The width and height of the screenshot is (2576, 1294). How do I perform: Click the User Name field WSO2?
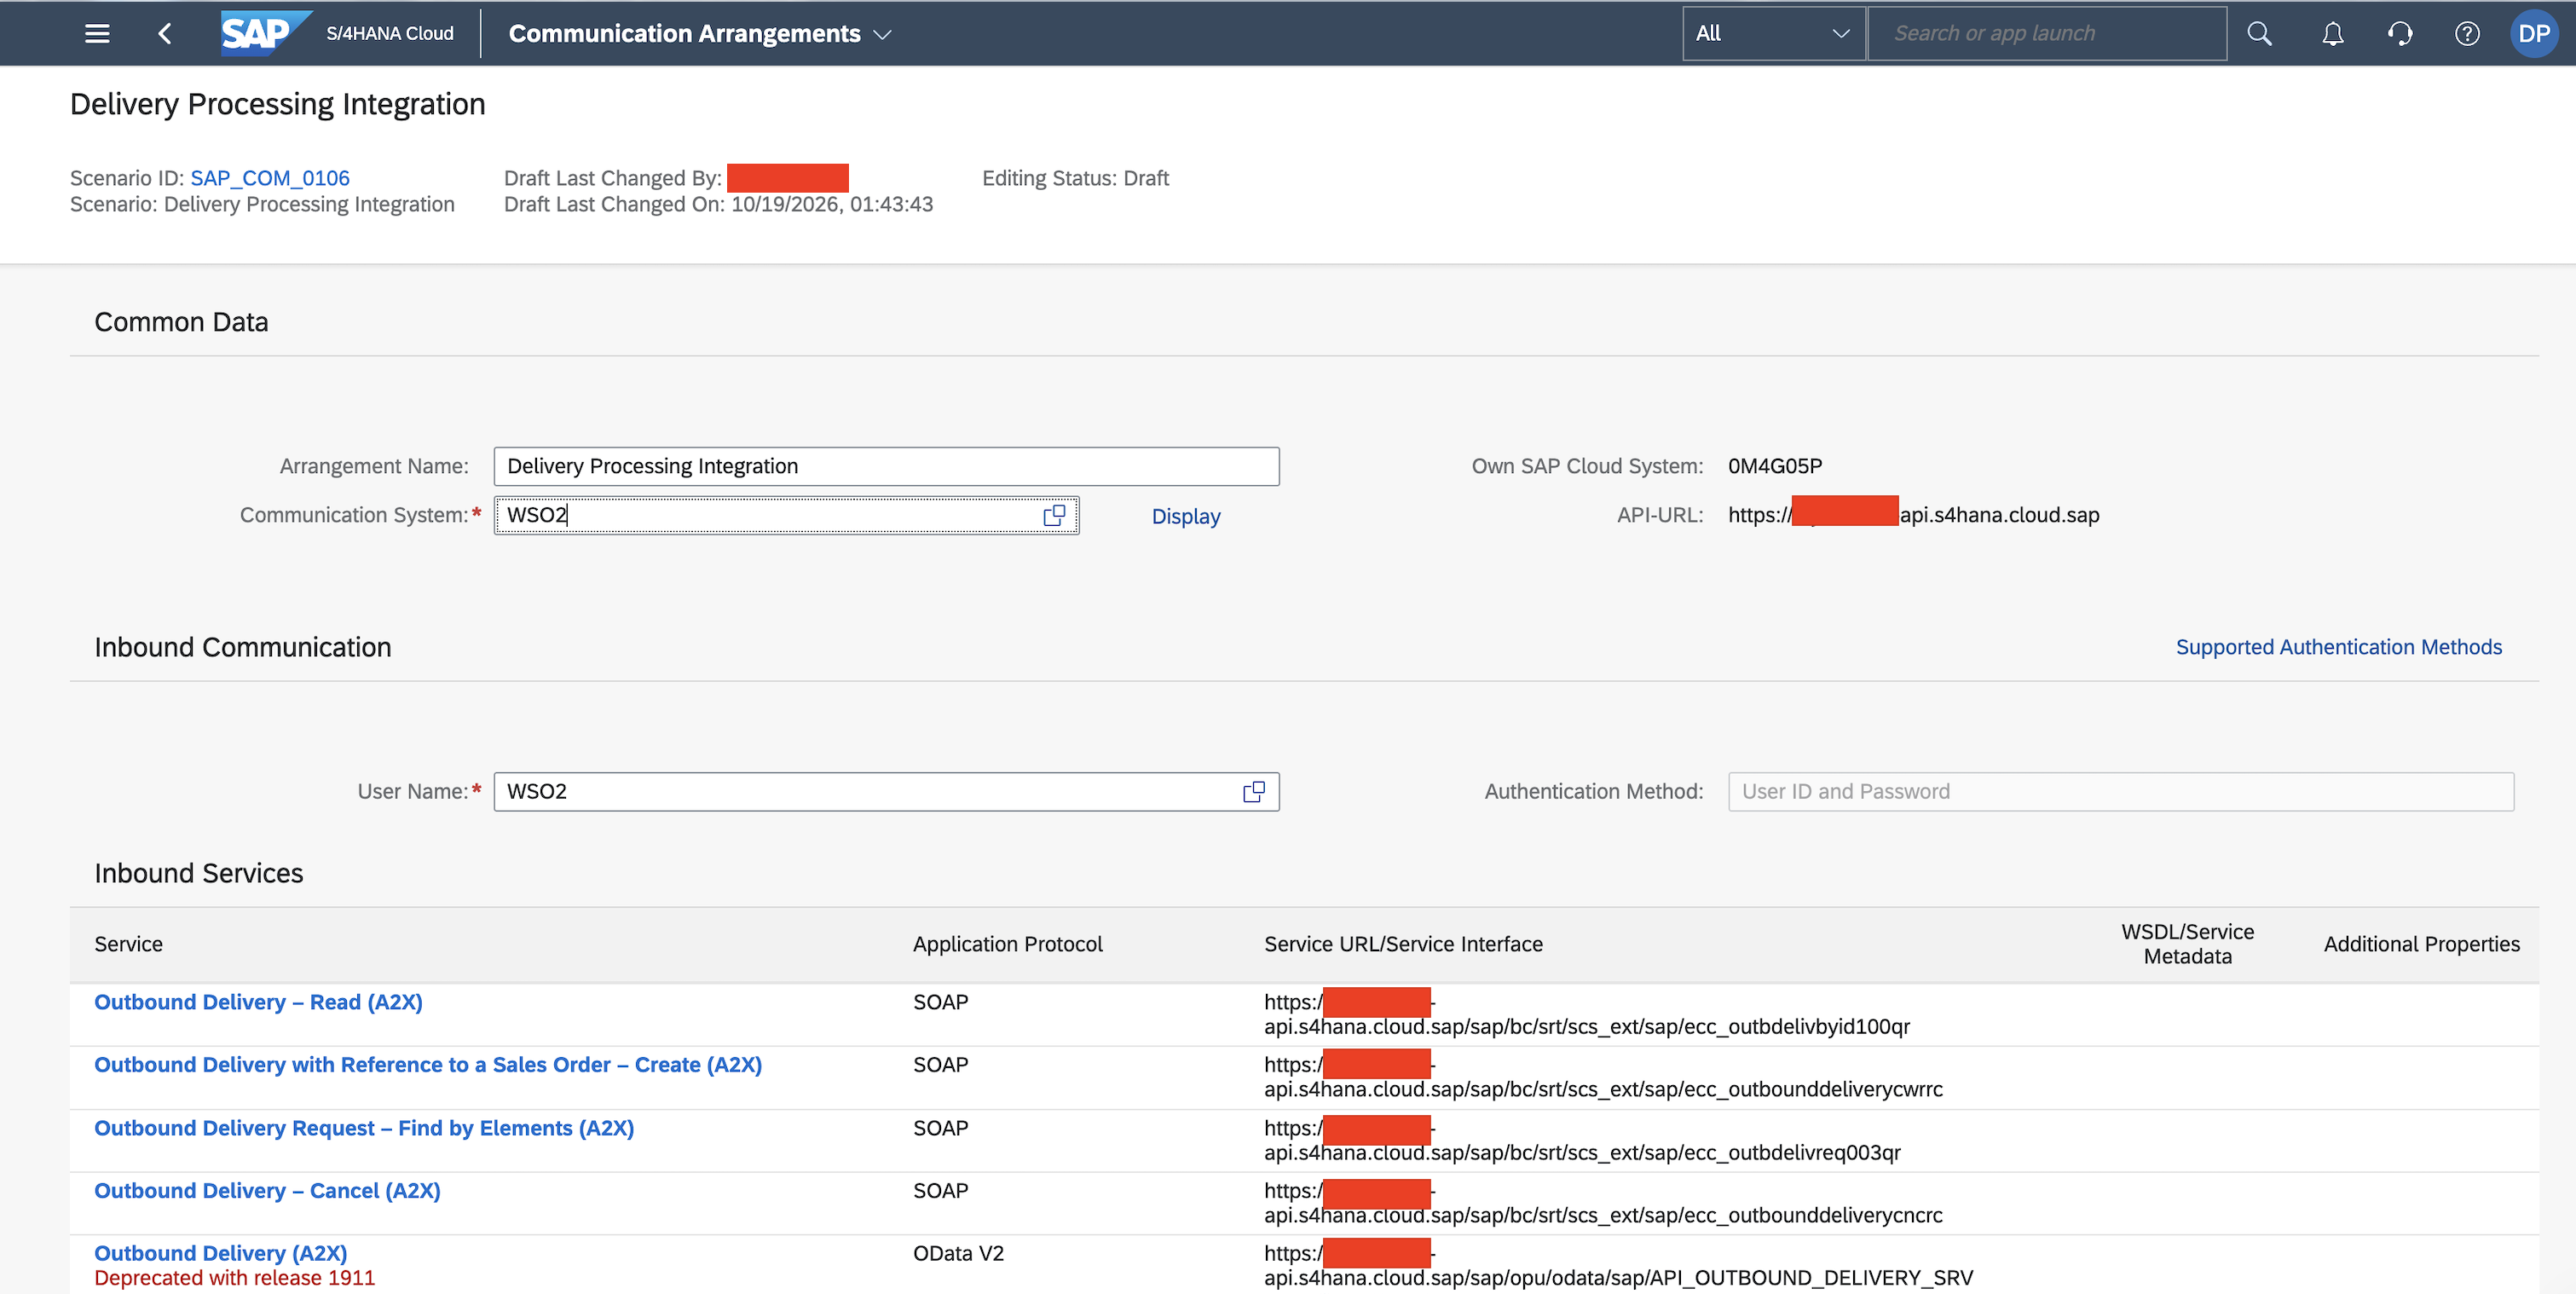click(x=886, y=792)
